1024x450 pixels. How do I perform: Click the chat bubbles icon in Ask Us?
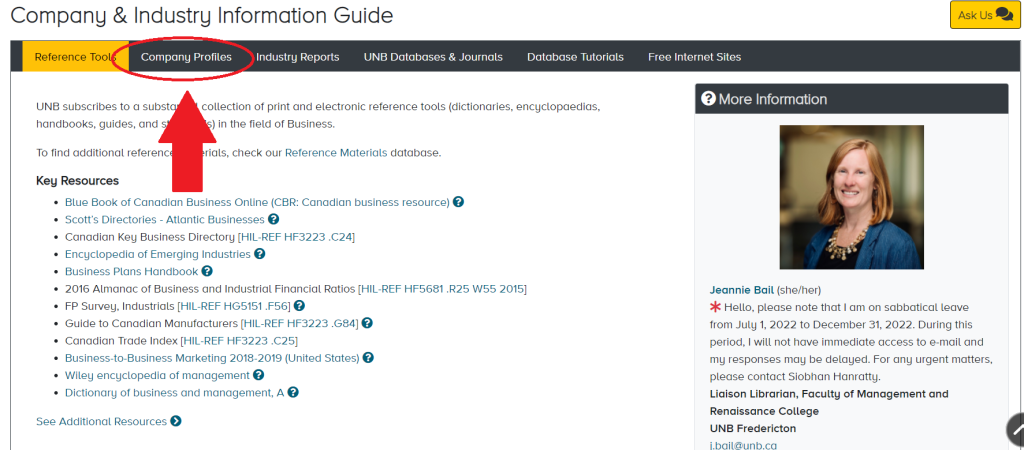(x=1004, y=14)
